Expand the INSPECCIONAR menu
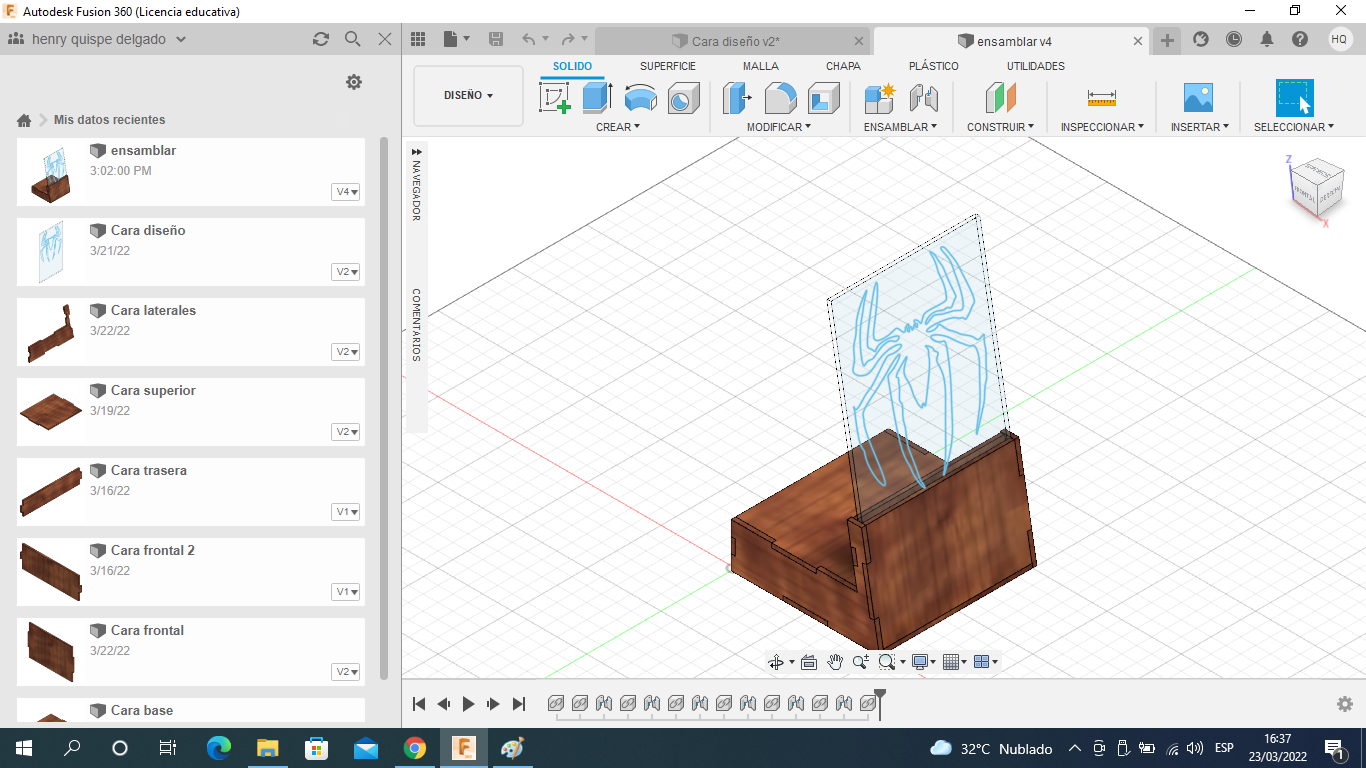1366x768 pixels. (1102, 127)
